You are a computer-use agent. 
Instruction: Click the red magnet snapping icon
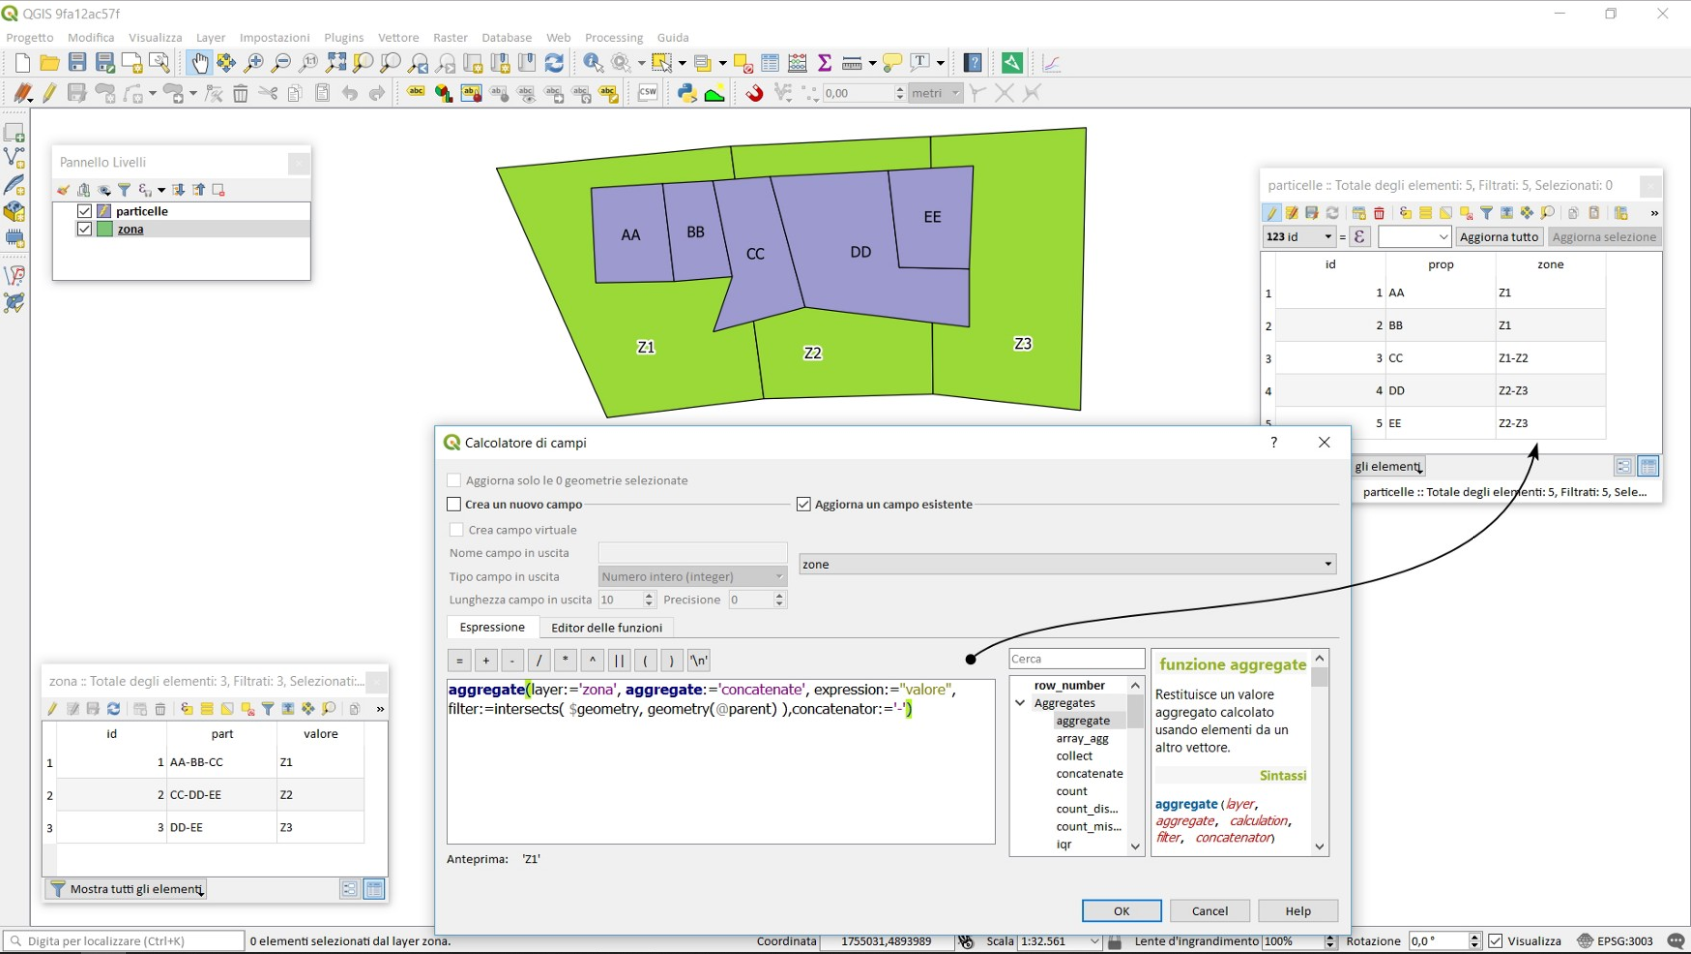coord(754,93)
